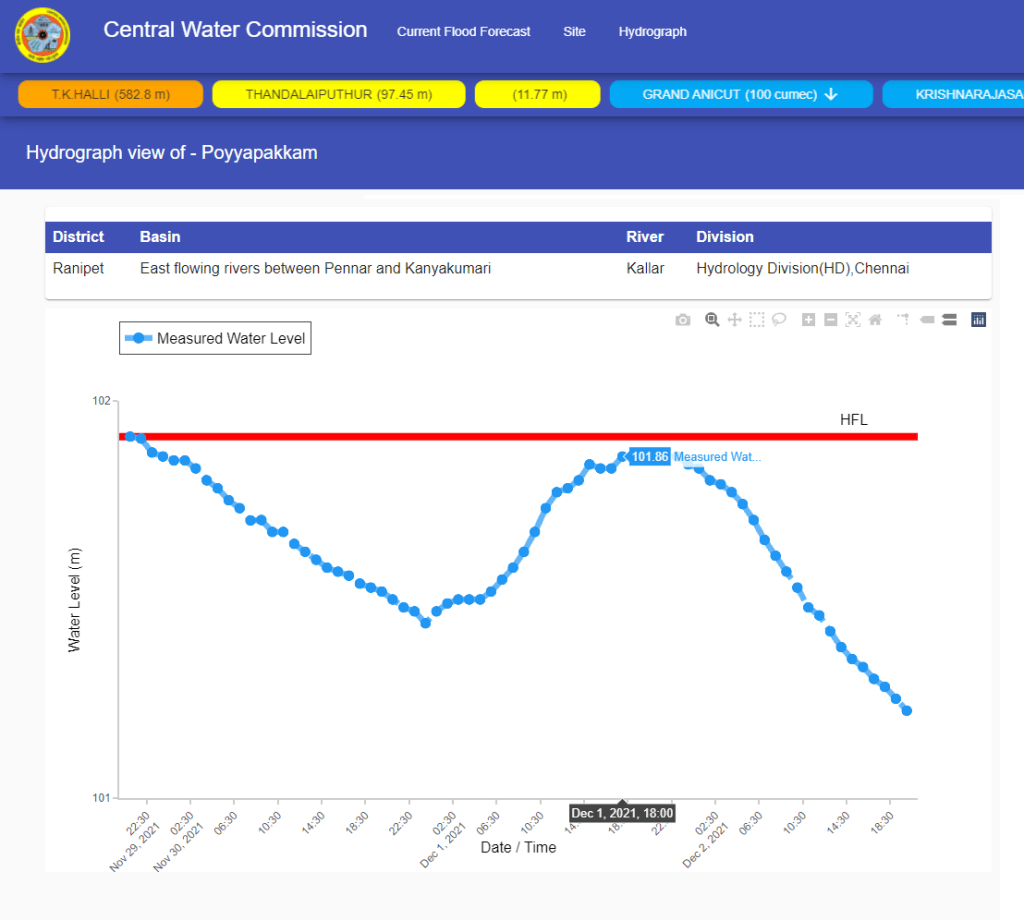Enable compare data on hover

click(x=949, y=320)
